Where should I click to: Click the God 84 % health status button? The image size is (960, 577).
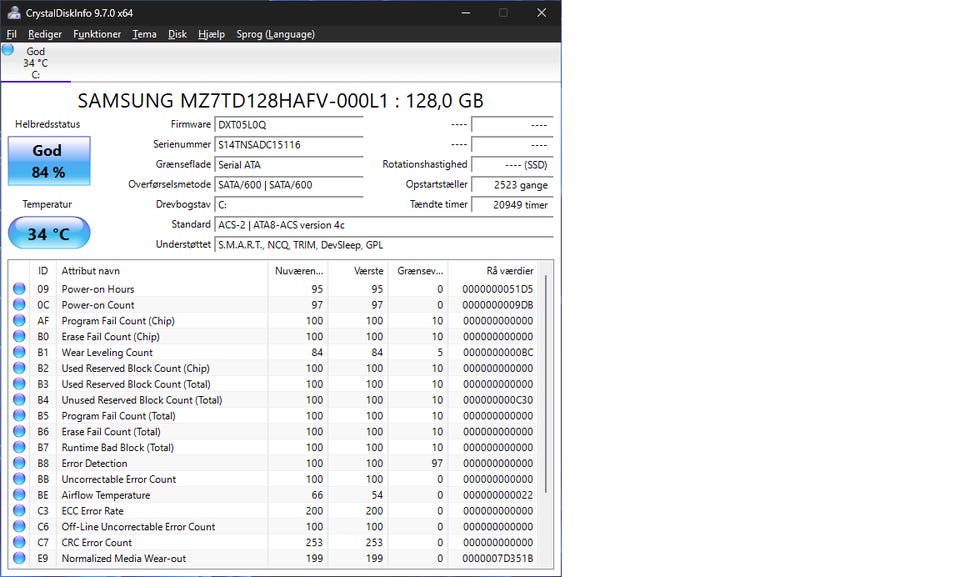point(48,161)
